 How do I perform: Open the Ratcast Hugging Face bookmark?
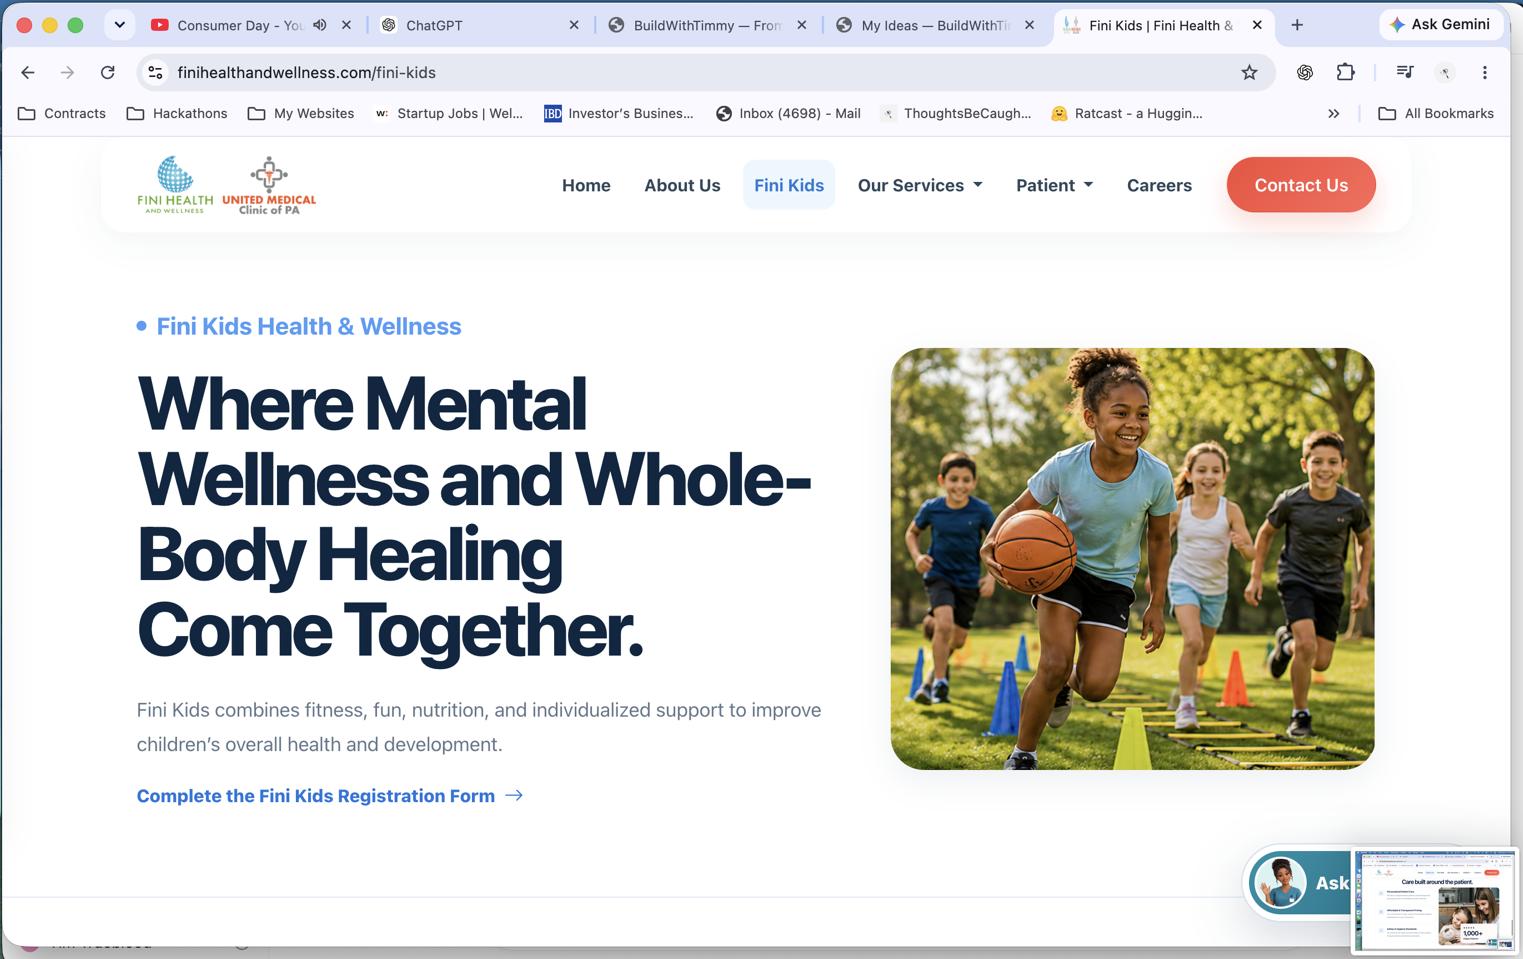[1127, 113]
